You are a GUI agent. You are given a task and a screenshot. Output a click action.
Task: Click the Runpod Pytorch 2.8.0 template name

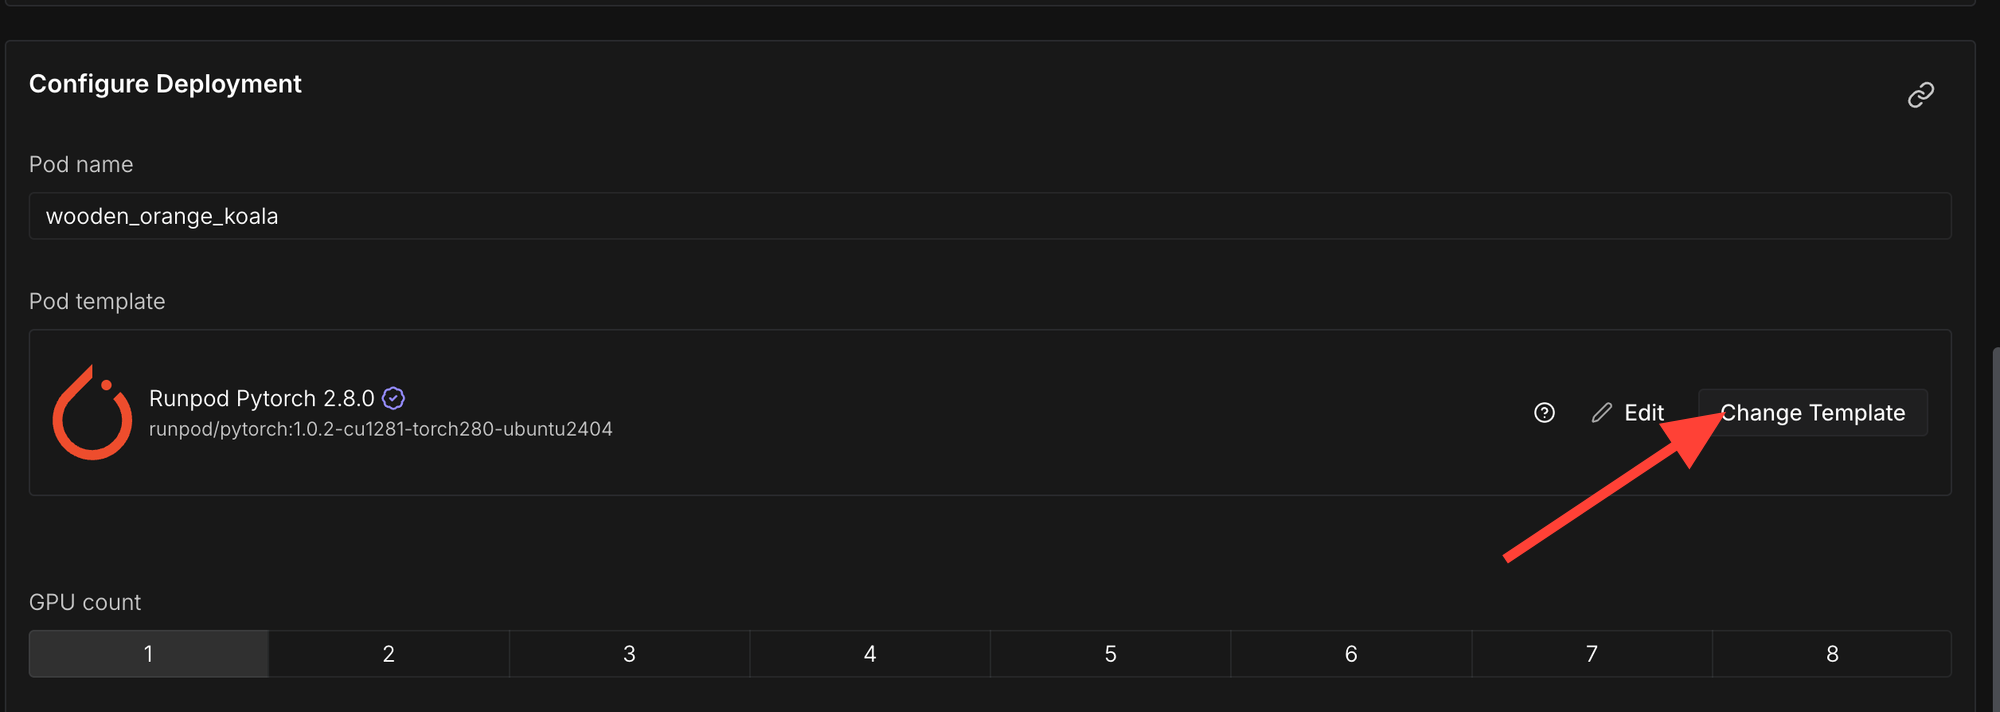(262, 398)
